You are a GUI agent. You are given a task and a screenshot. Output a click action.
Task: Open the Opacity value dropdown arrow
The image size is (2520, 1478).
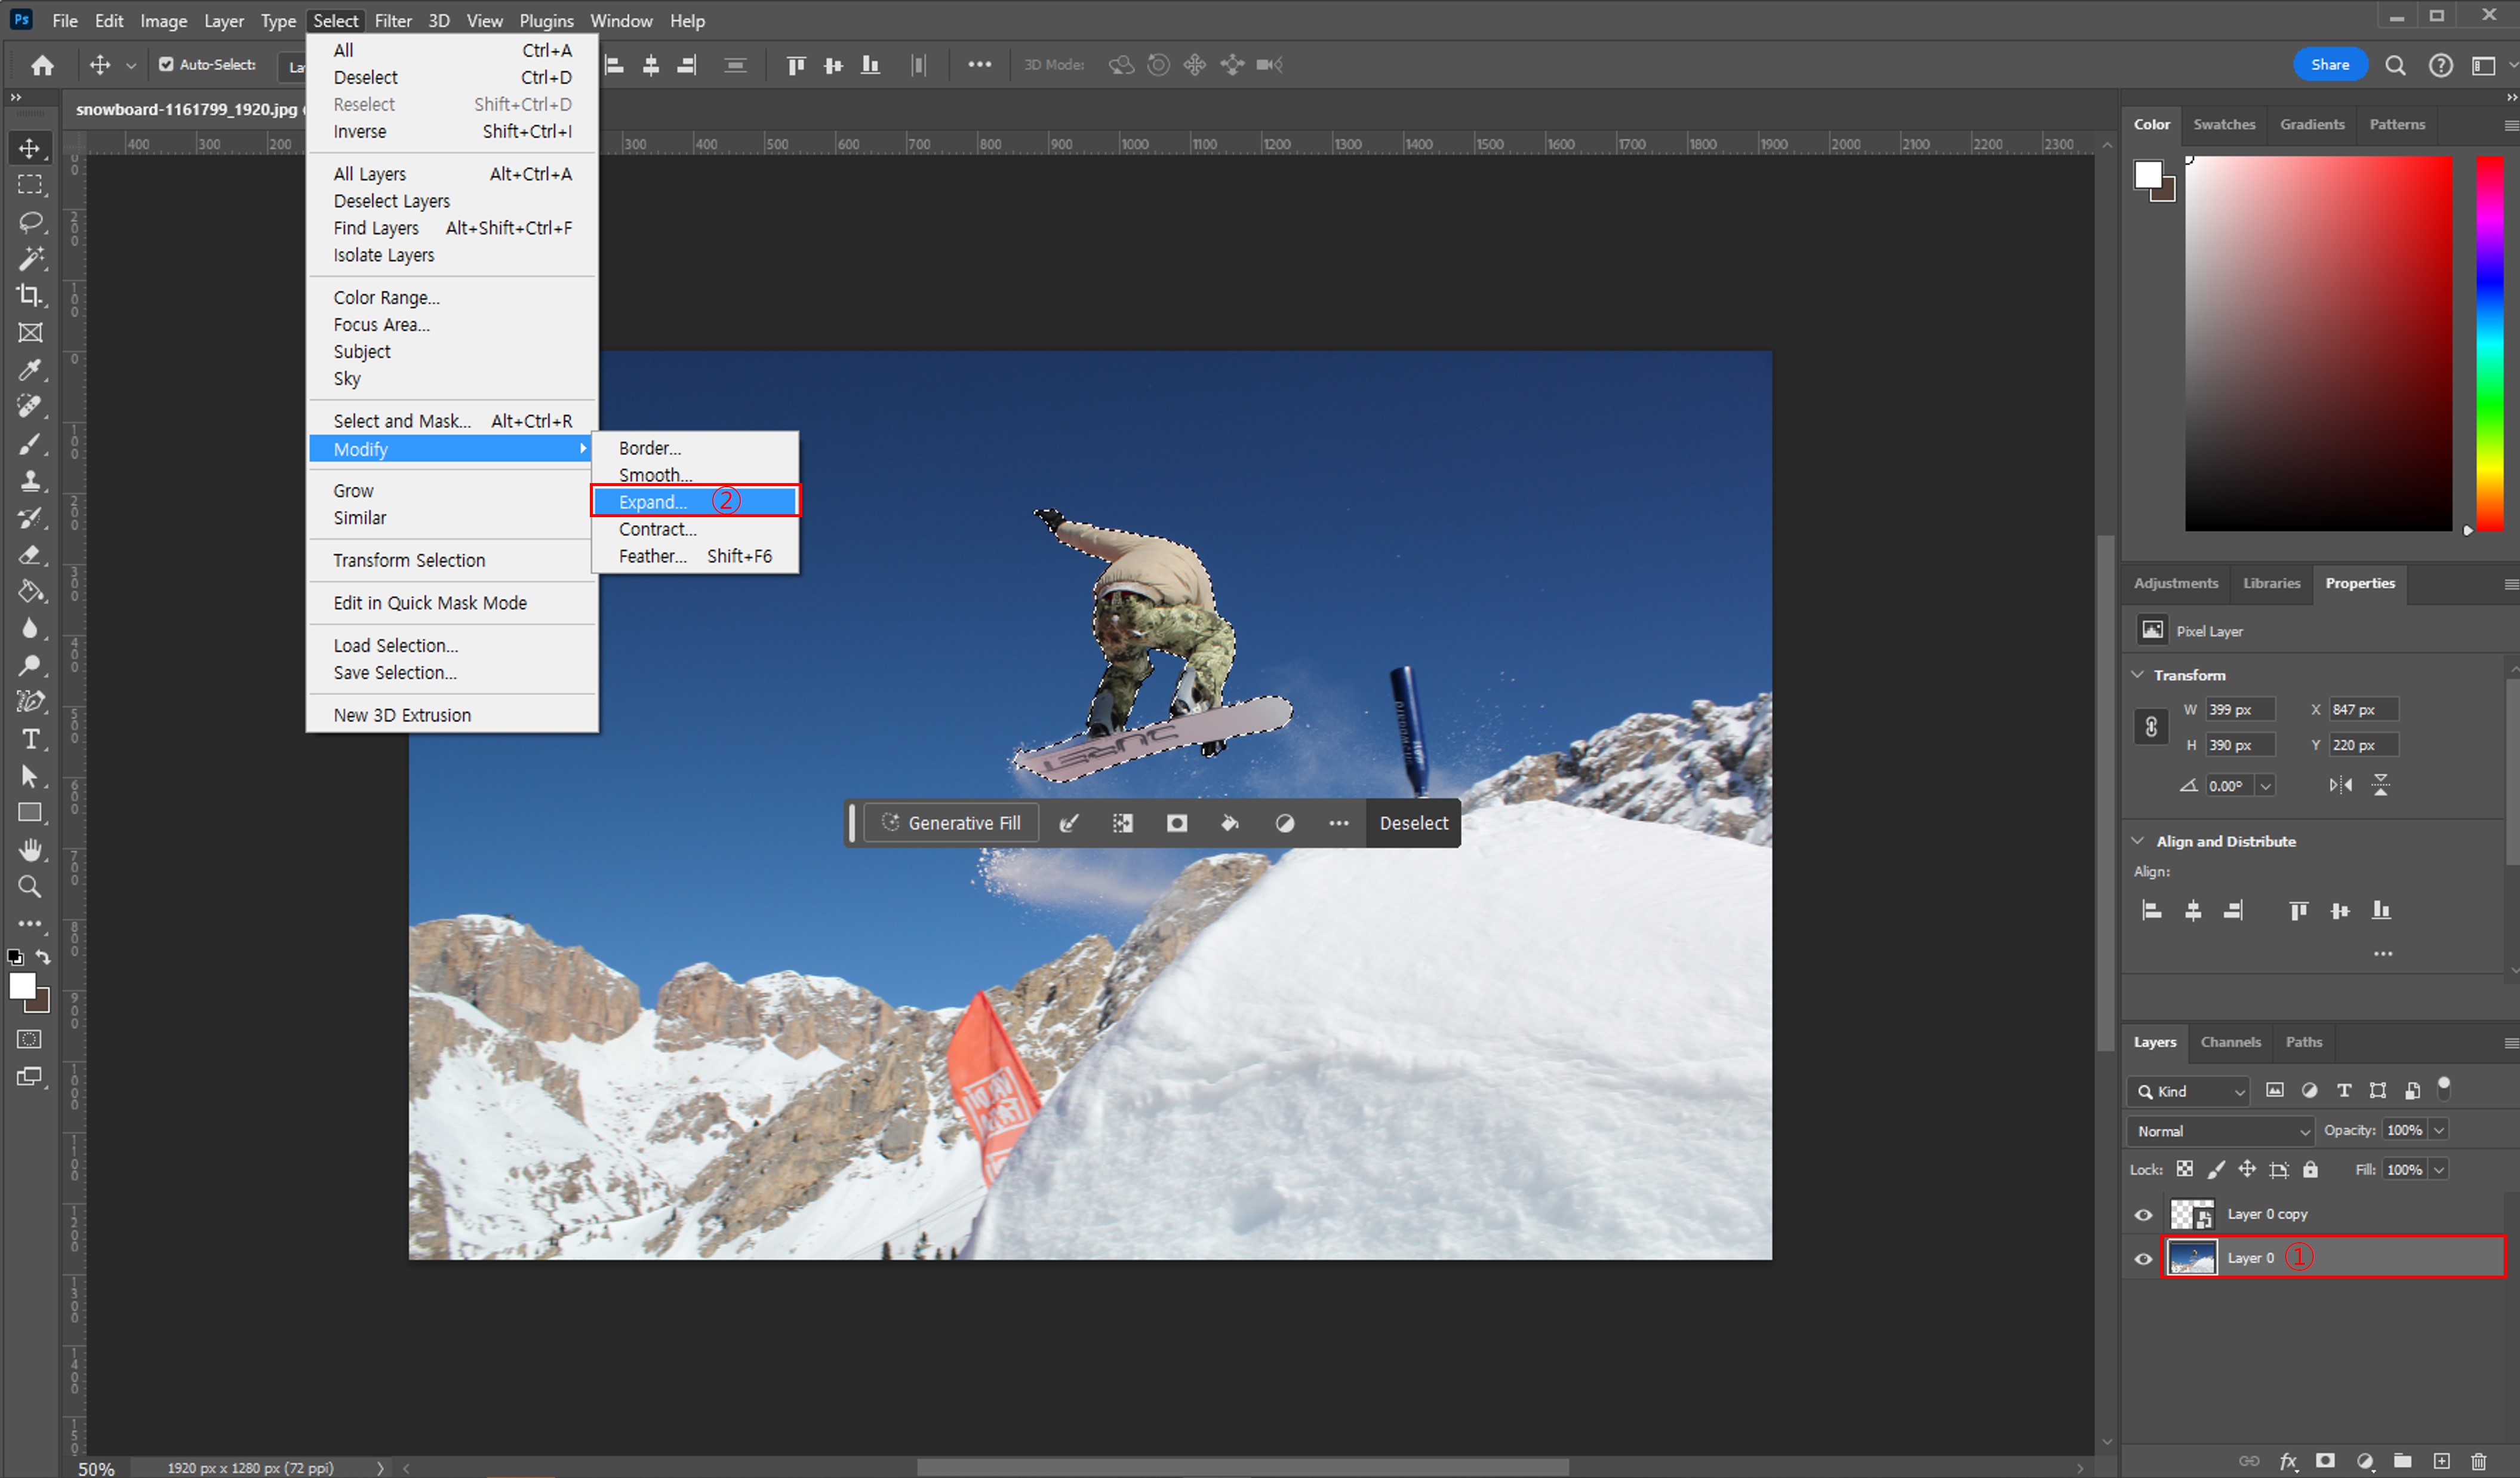pos(2440,1130)
